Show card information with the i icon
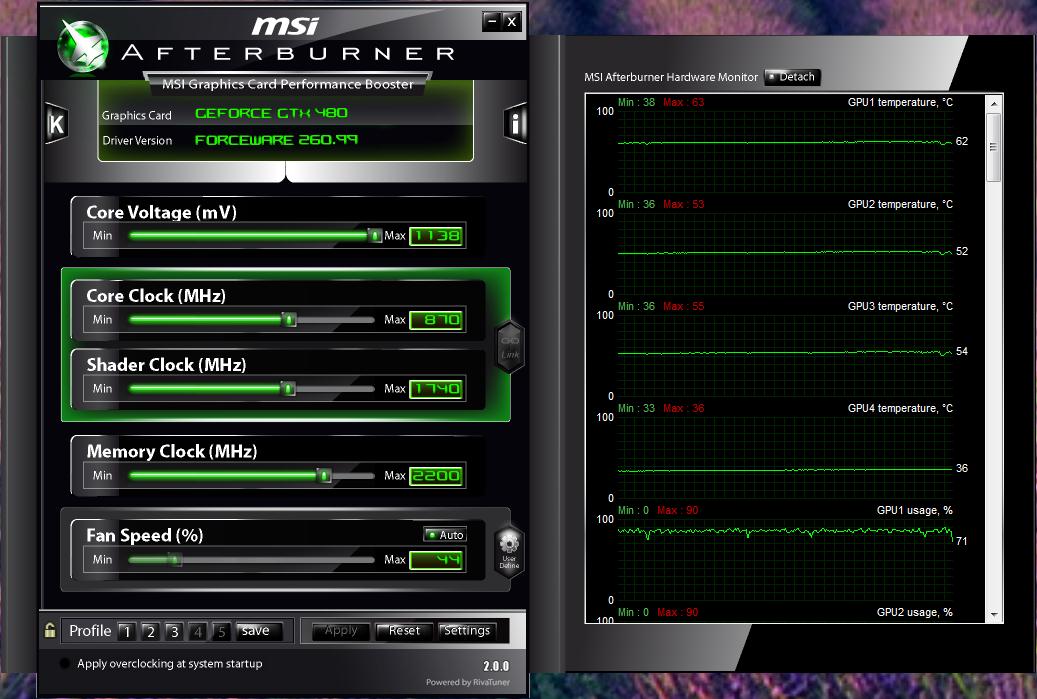 point(515,123)
